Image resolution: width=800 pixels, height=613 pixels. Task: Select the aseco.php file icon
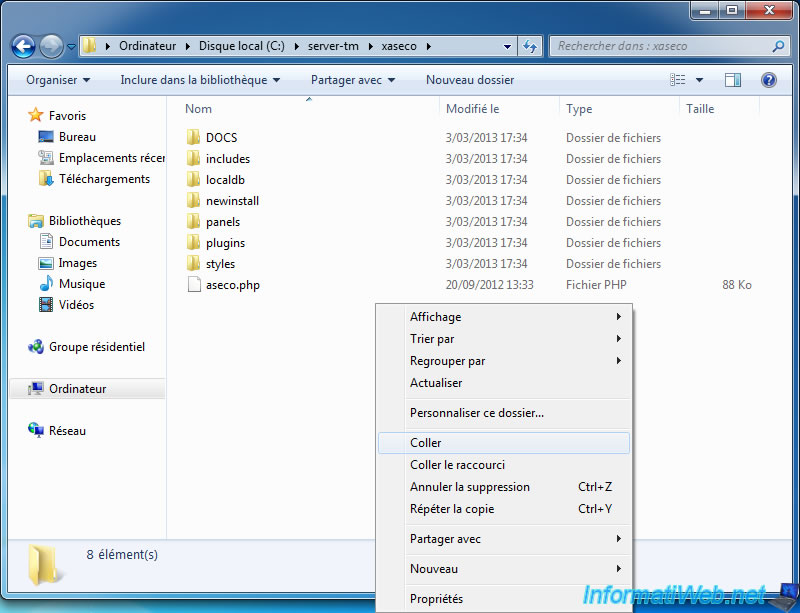[x=194, y=284]
